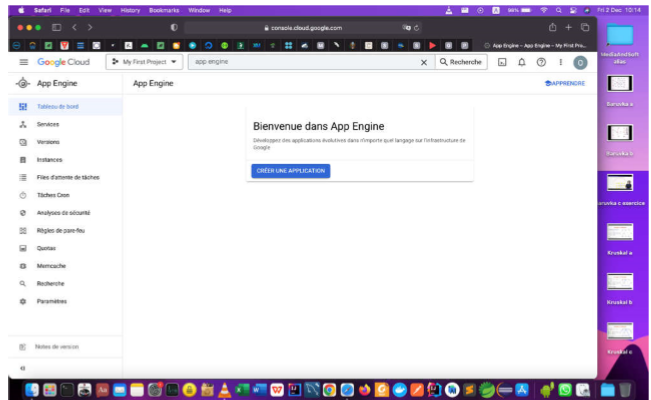This screenshot has width=651, height=400.
Task: Open the Google Cloud navigation hamburger menu
Action: tap(24, 62)
